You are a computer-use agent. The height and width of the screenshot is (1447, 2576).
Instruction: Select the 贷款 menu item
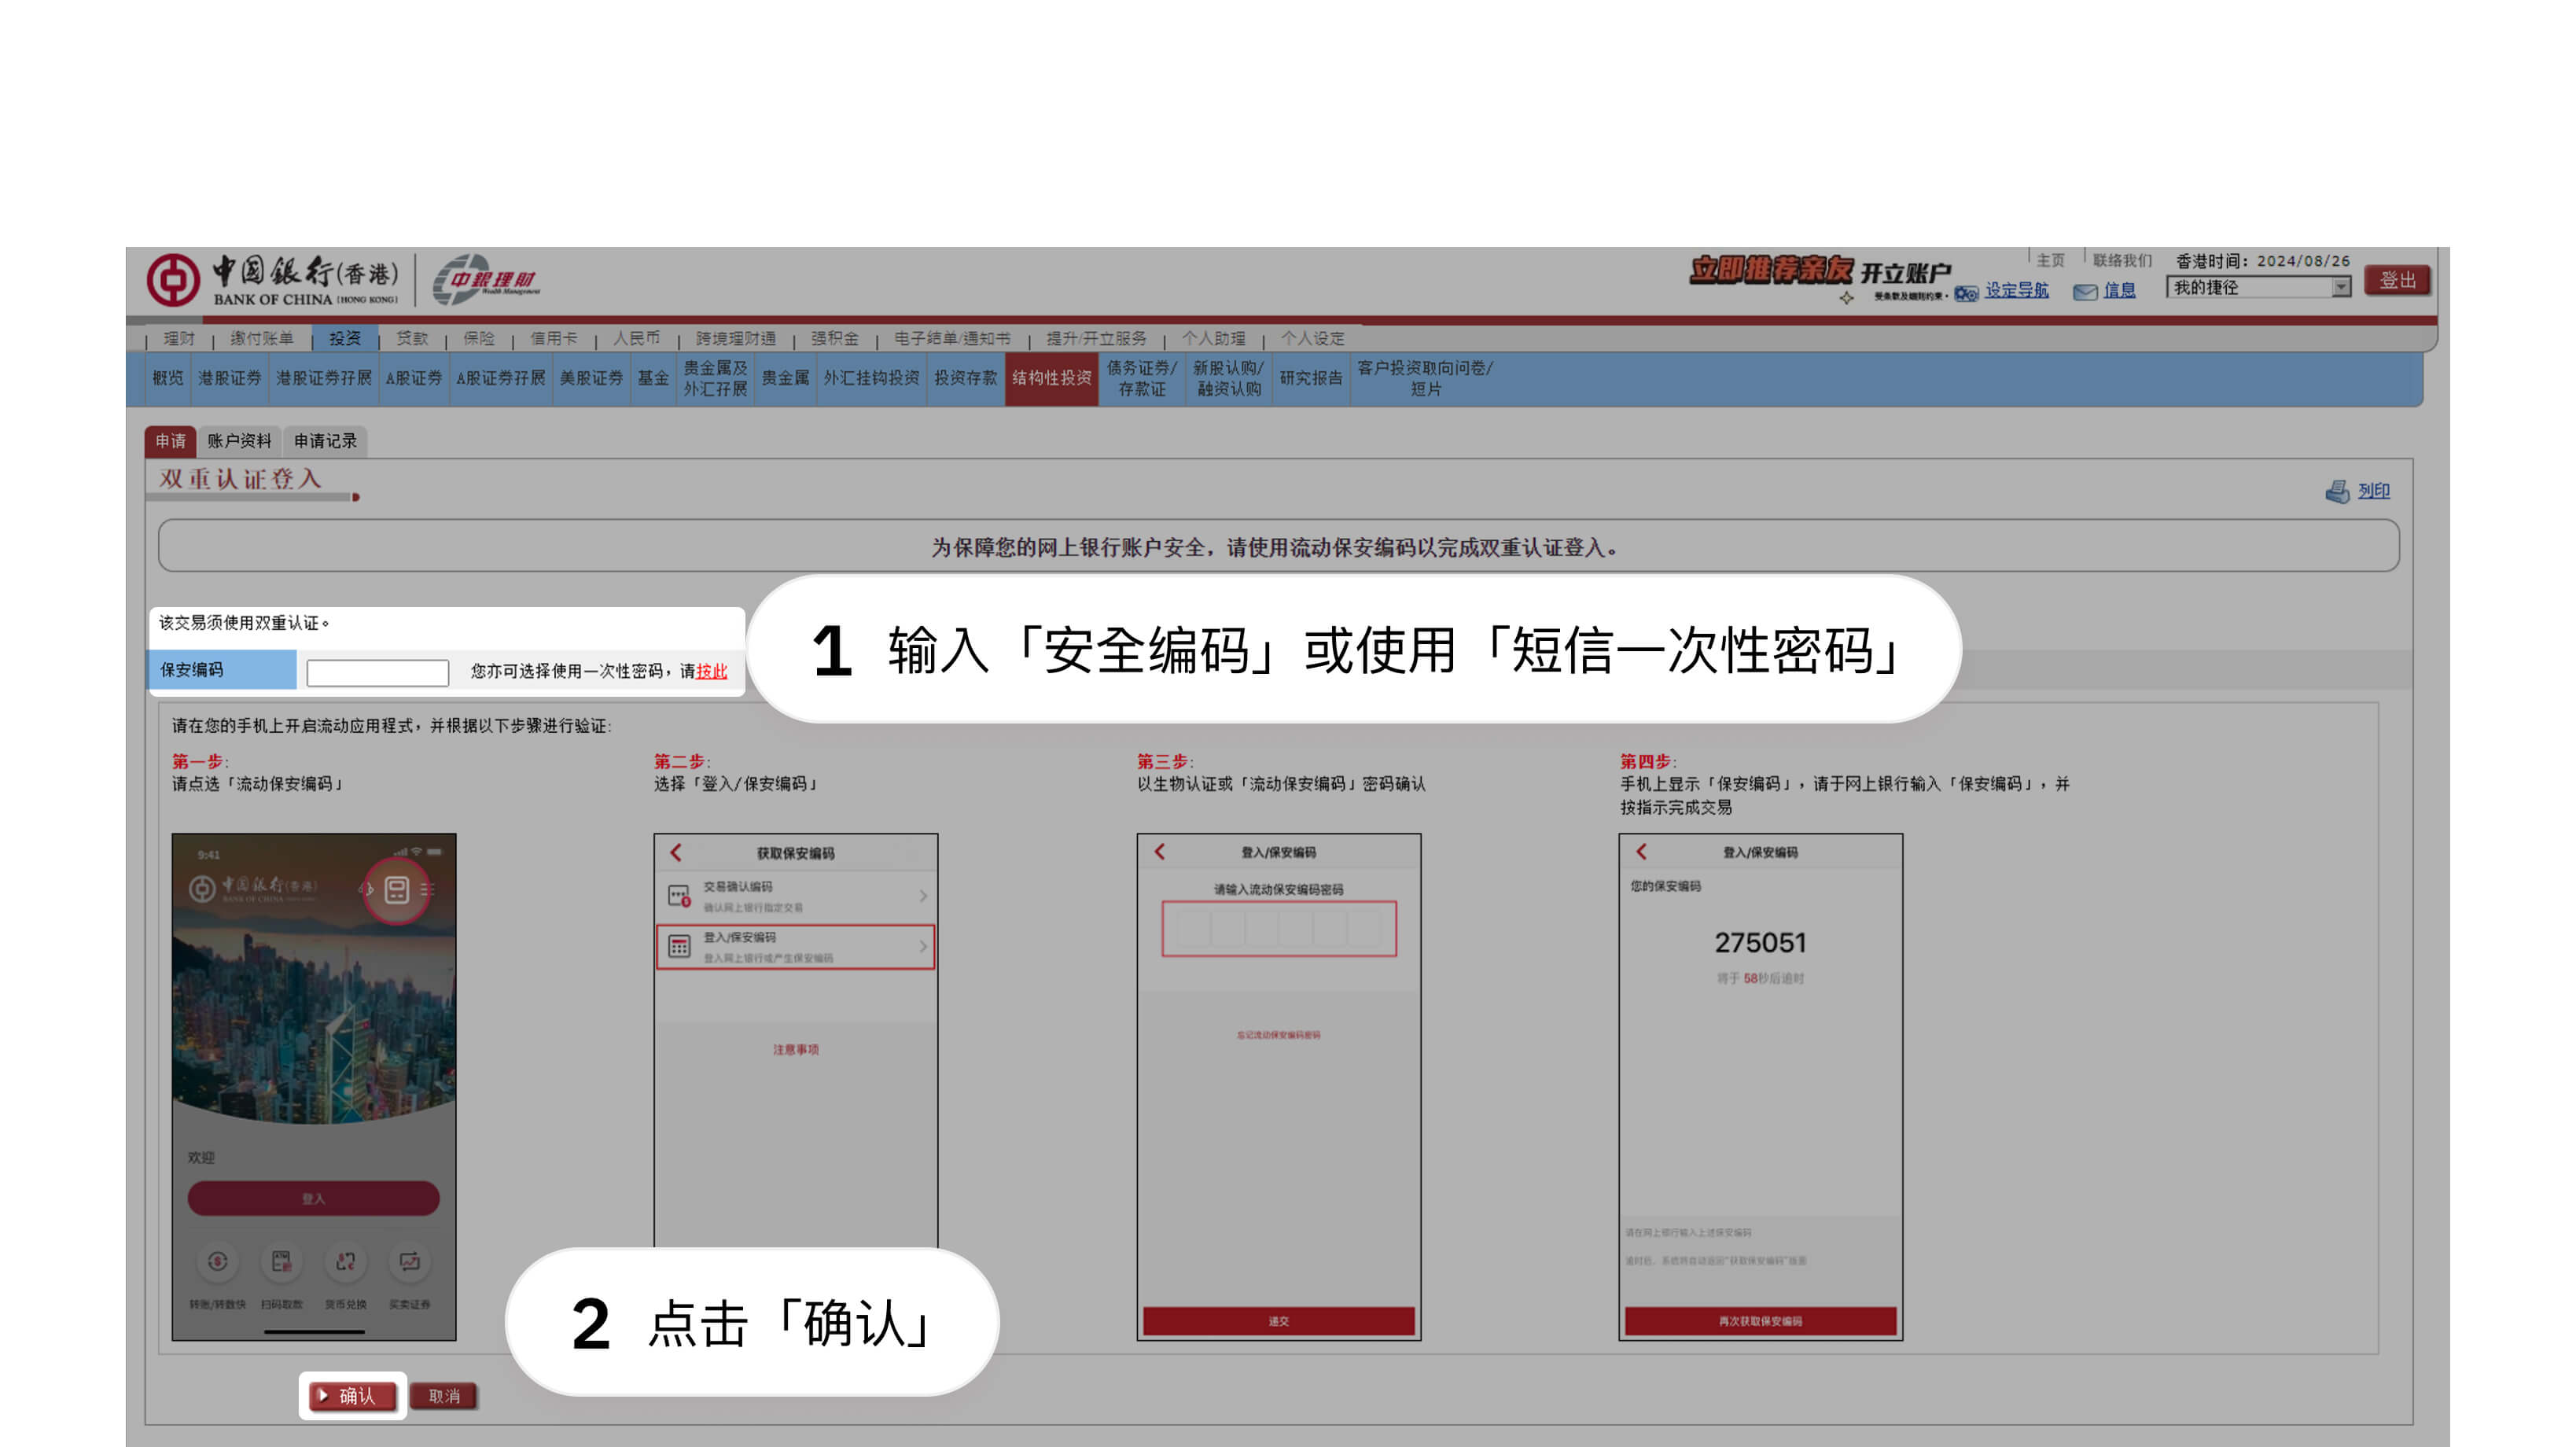point(412,338)
